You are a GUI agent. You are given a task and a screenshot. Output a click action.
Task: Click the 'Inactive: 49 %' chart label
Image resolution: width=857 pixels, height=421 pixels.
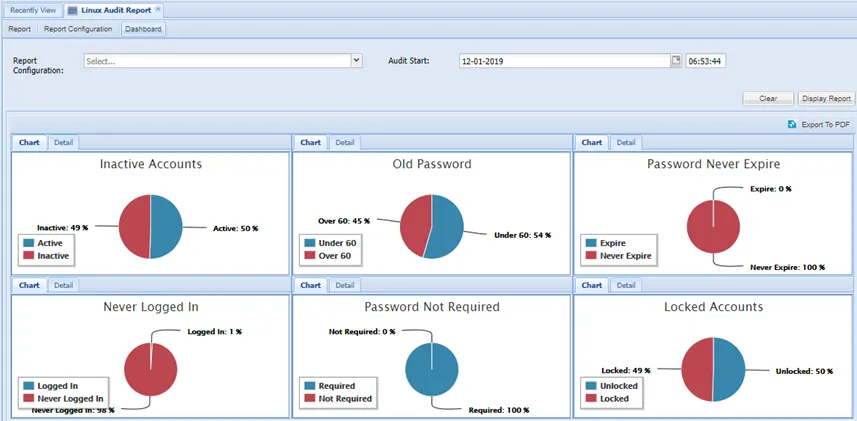click(63, 227)
